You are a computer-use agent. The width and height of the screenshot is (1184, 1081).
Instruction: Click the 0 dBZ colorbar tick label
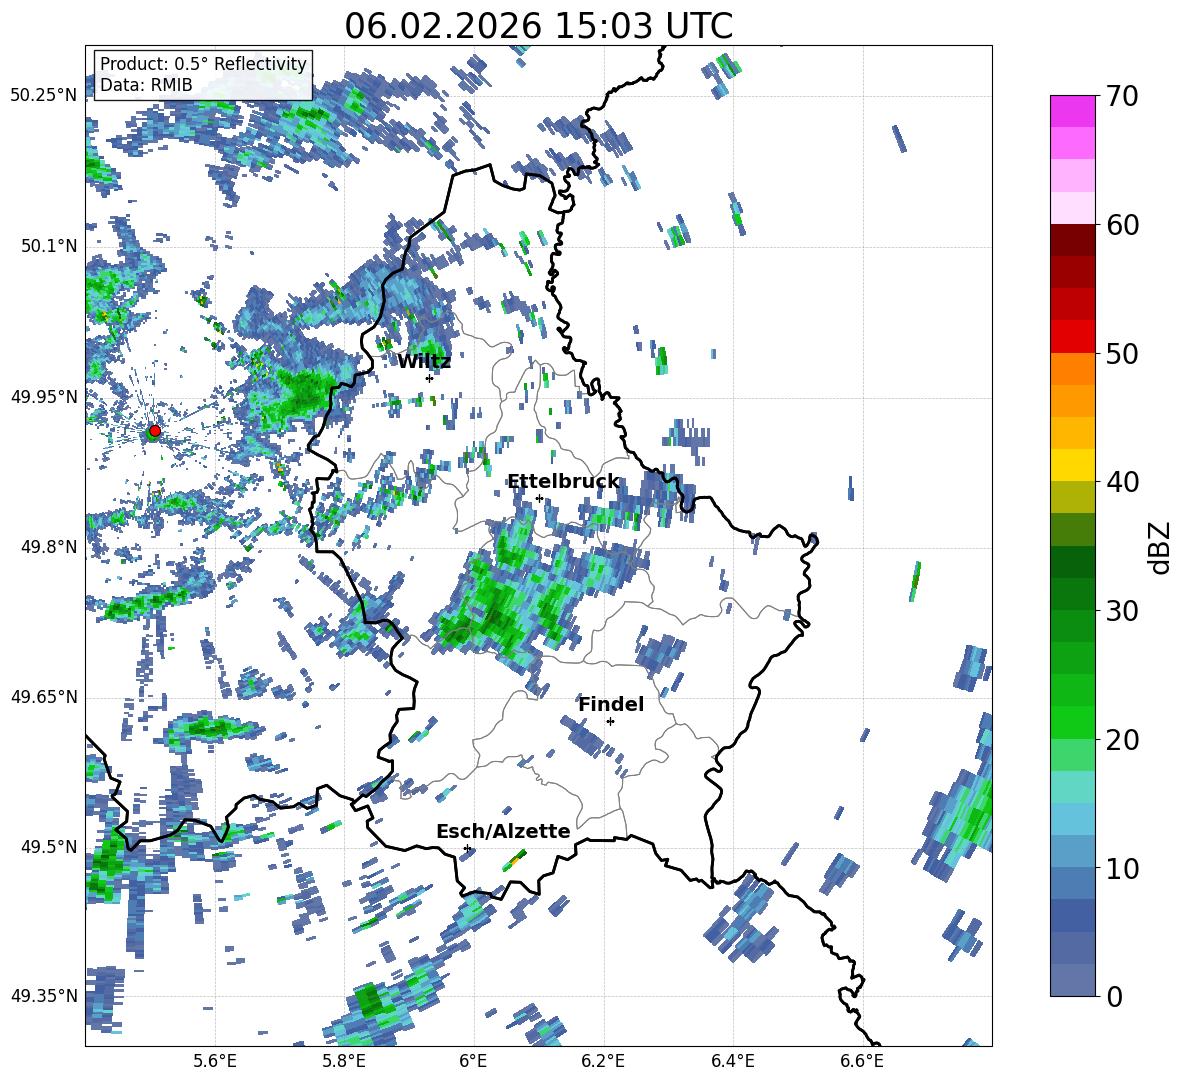pos(1114,996)
